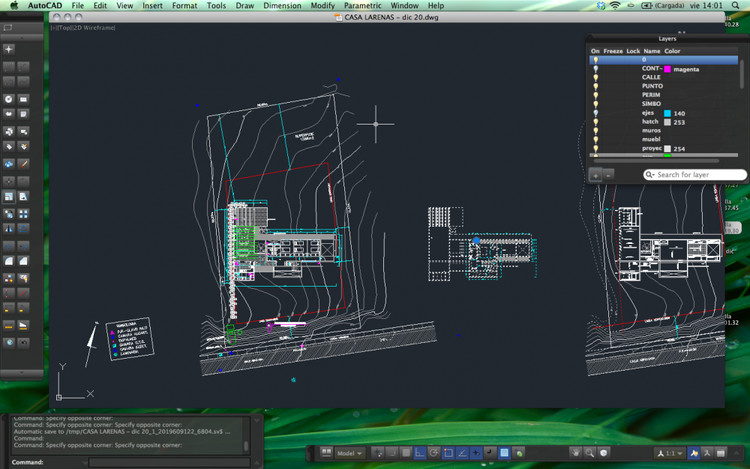
Task: Click the plus icon atop the tool palette
Action: 9,48
